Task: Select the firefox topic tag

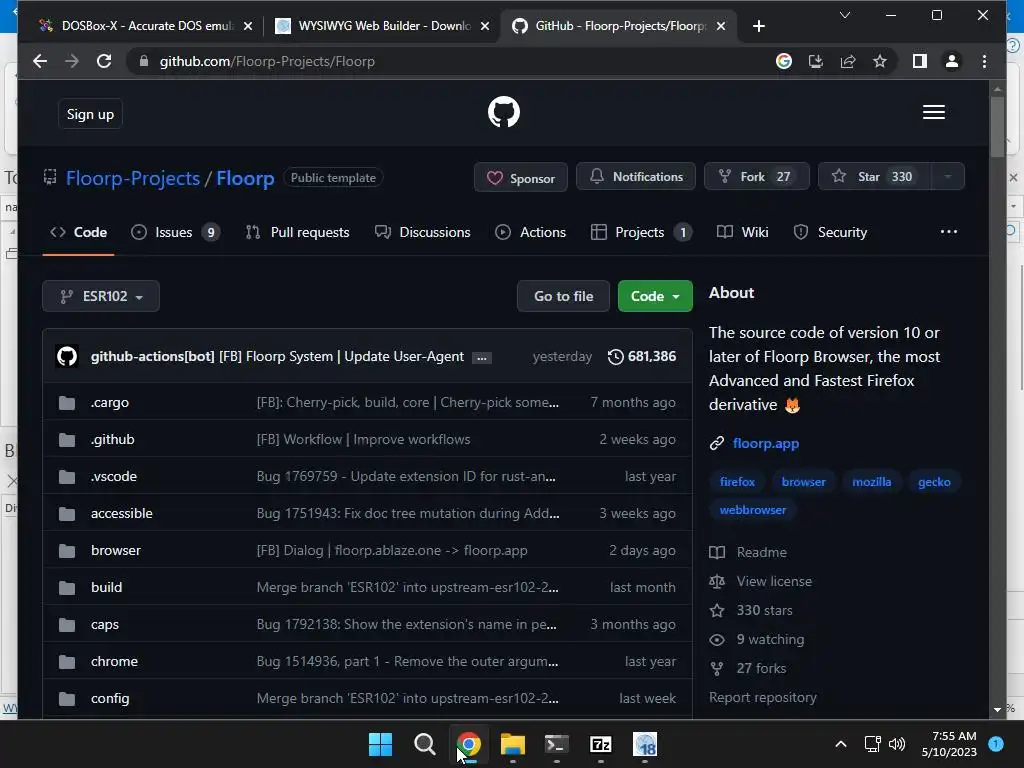Action: (x=737, y=482)
